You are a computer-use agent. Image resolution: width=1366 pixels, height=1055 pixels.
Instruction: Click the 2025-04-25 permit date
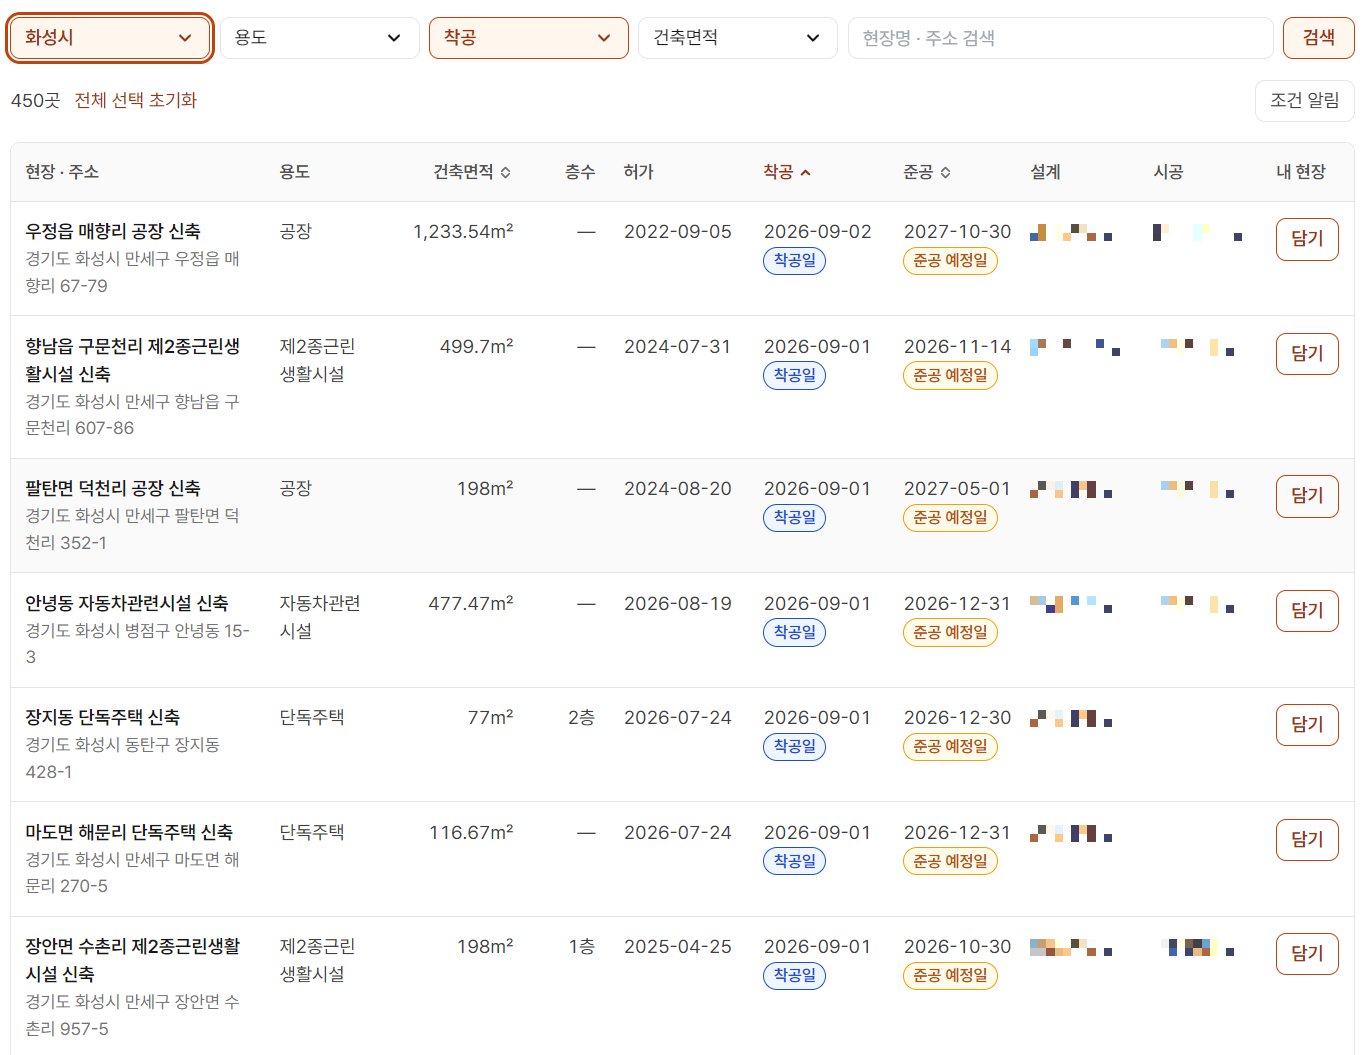point(678,946)
